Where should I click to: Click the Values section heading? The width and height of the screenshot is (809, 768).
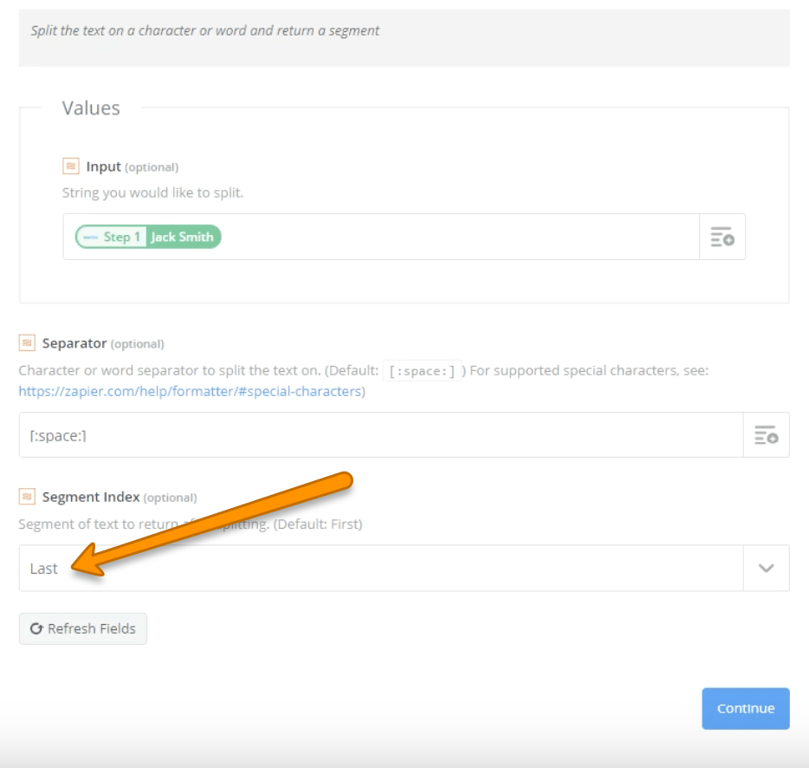91,108
